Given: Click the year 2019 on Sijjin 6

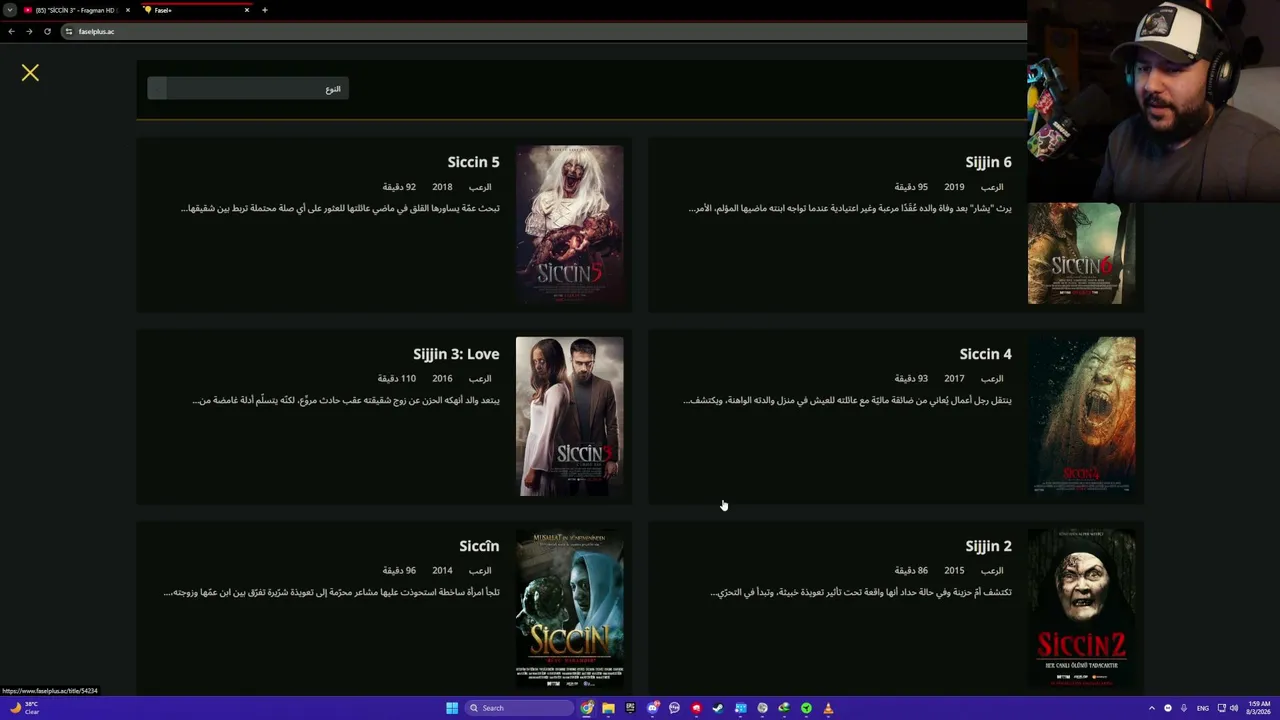Looking at the screenshot, I should point(954,187).
